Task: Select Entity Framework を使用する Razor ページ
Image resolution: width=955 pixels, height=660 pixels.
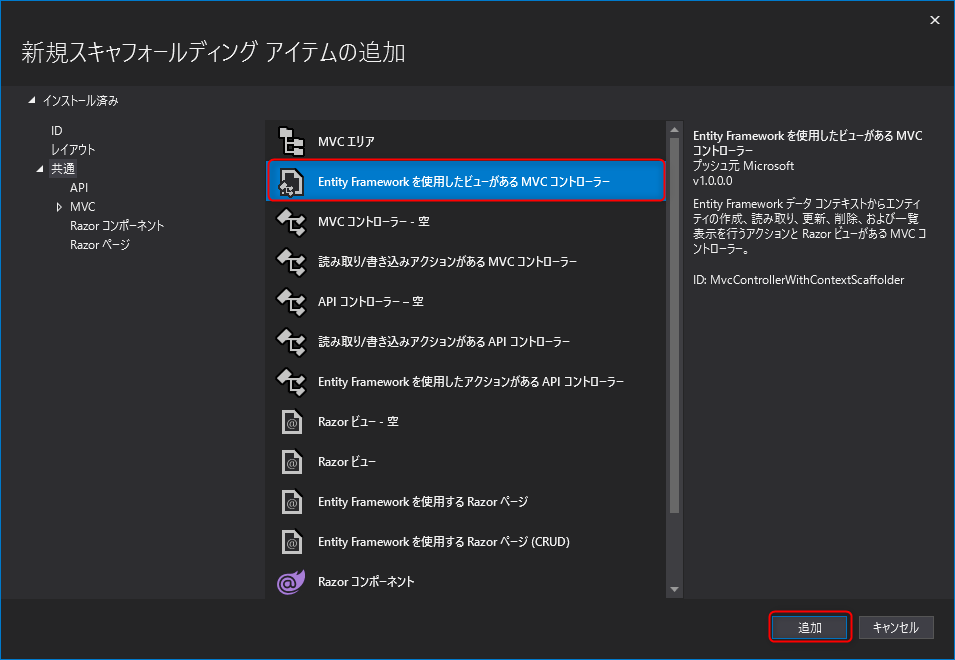Action: pyautogui.click(x=423, y=502)
